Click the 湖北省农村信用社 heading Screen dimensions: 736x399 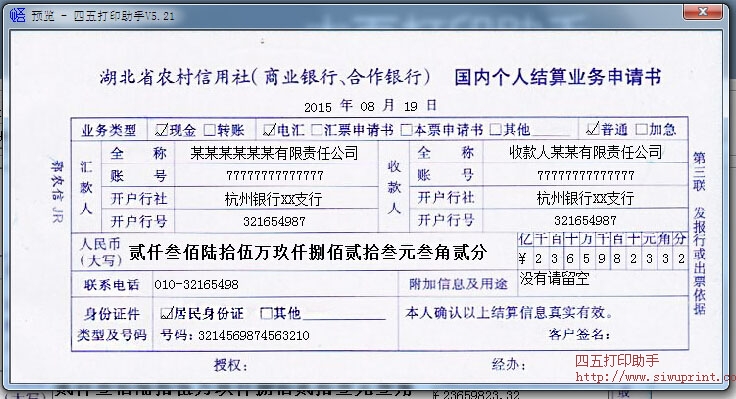click(176, 77)
